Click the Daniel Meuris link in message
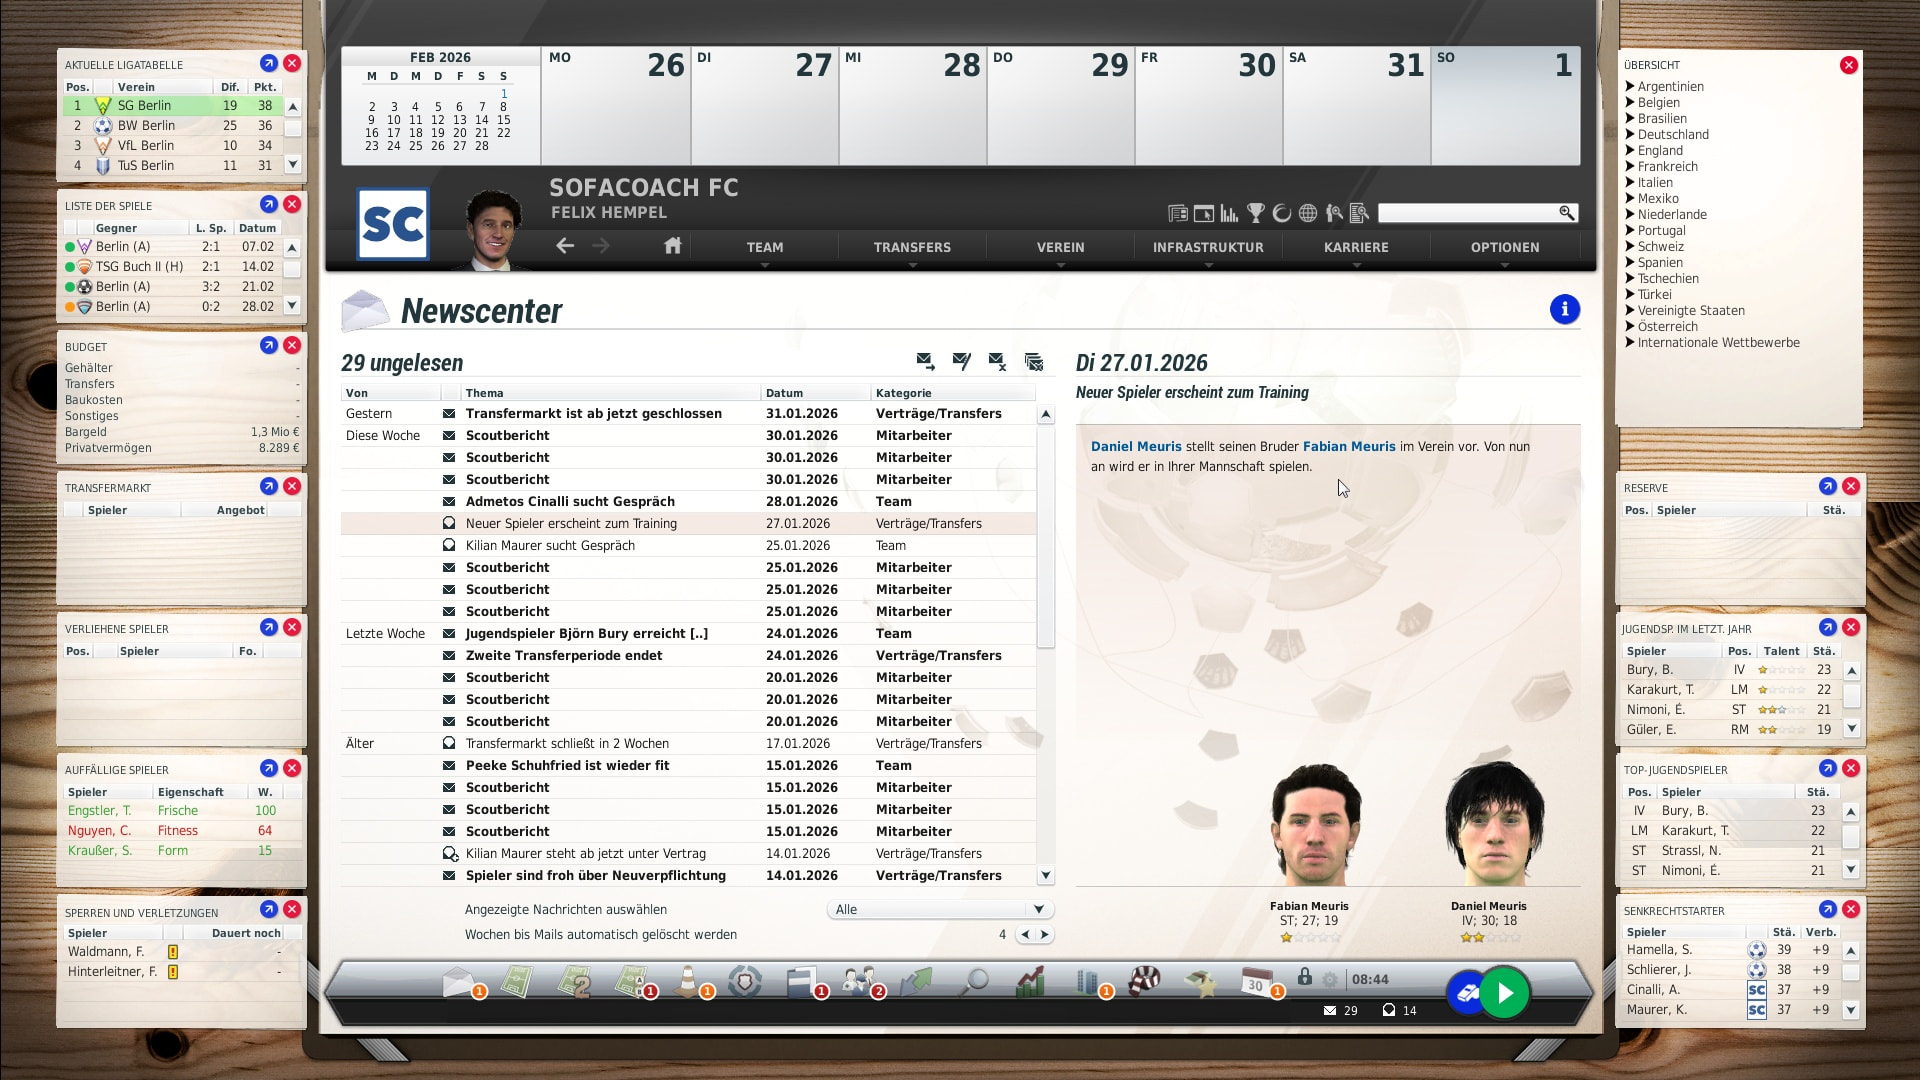This screenshot has height=1080, width=1920. (x=1136, y=447)
